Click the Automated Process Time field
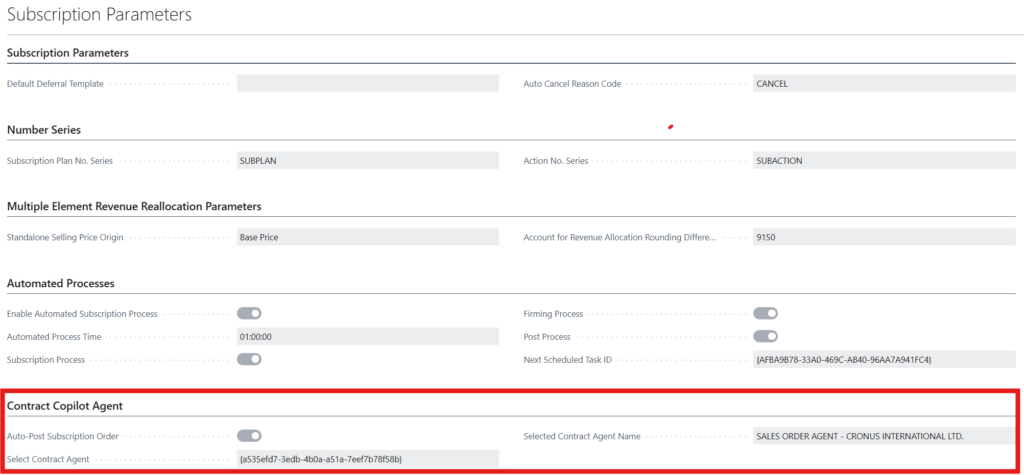 click(x=367, y=337)
